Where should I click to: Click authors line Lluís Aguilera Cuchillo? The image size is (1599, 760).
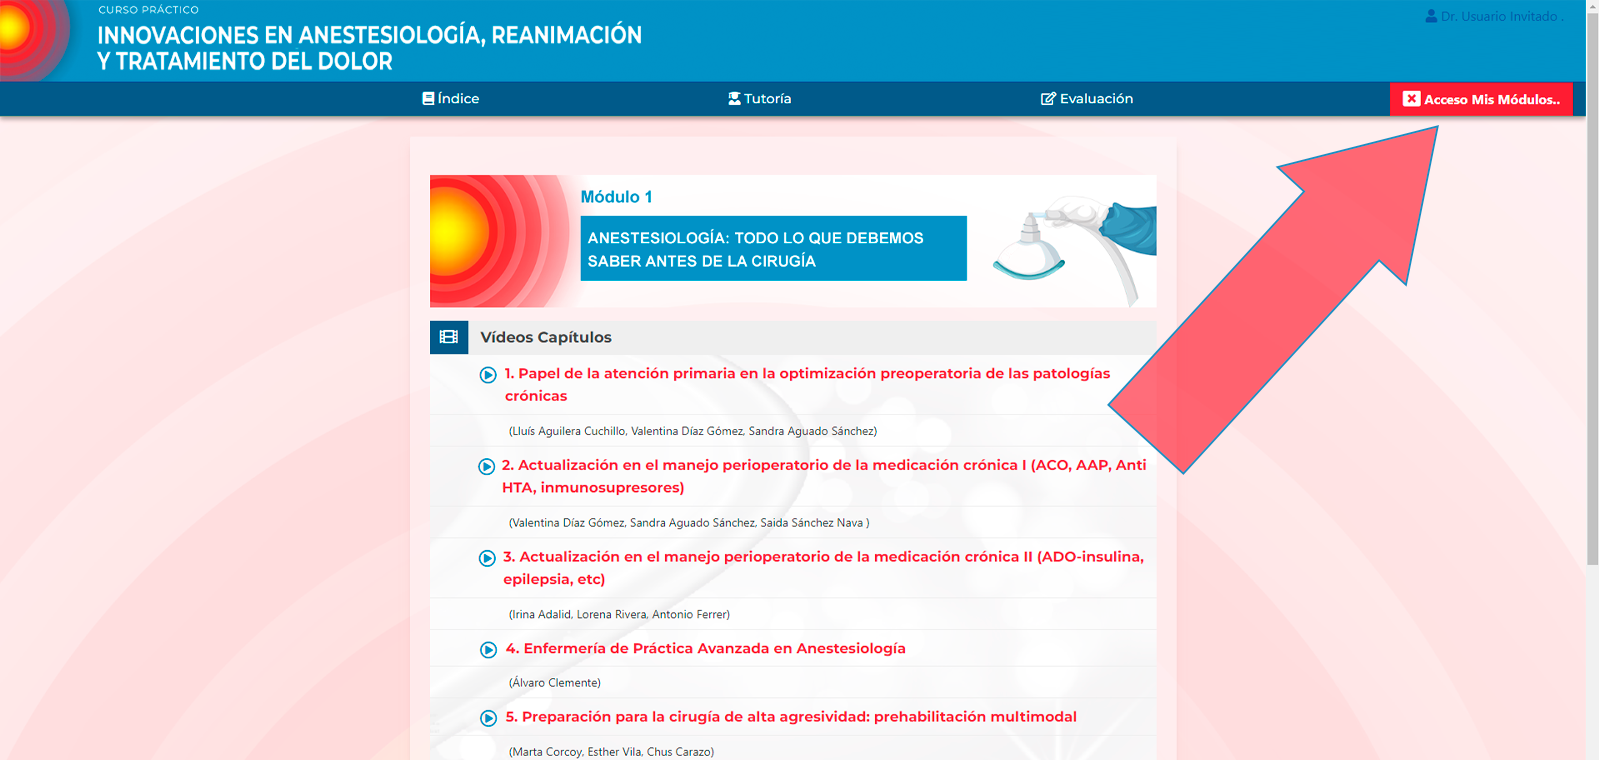point(693,431)
